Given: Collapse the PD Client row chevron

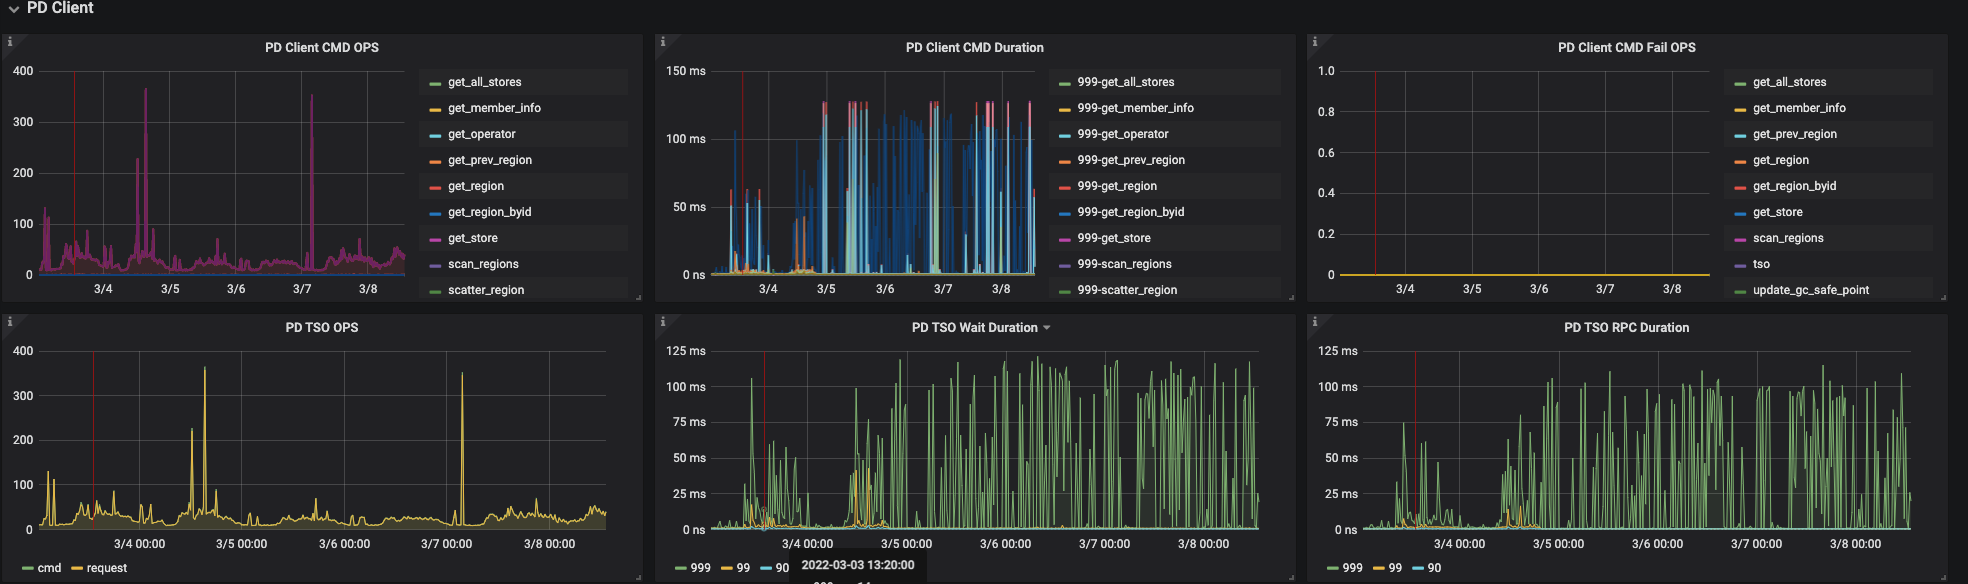Looking at the screenshot, I should [x=13, y=9].
